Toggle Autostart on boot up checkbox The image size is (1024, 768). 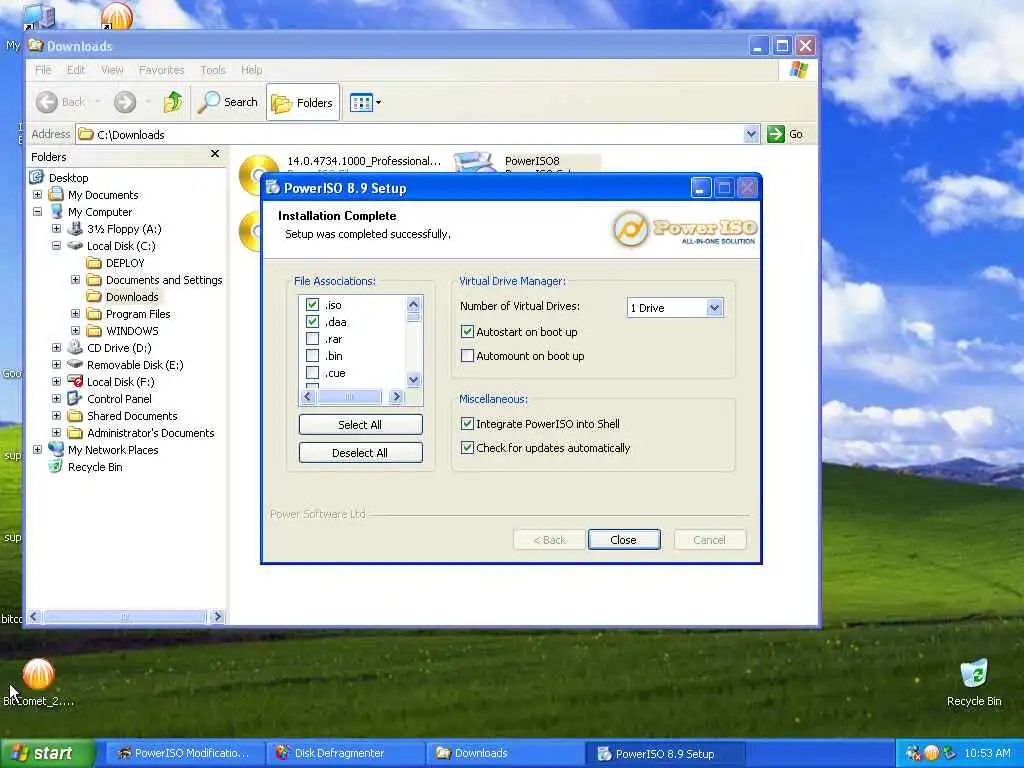click(467, 332)
